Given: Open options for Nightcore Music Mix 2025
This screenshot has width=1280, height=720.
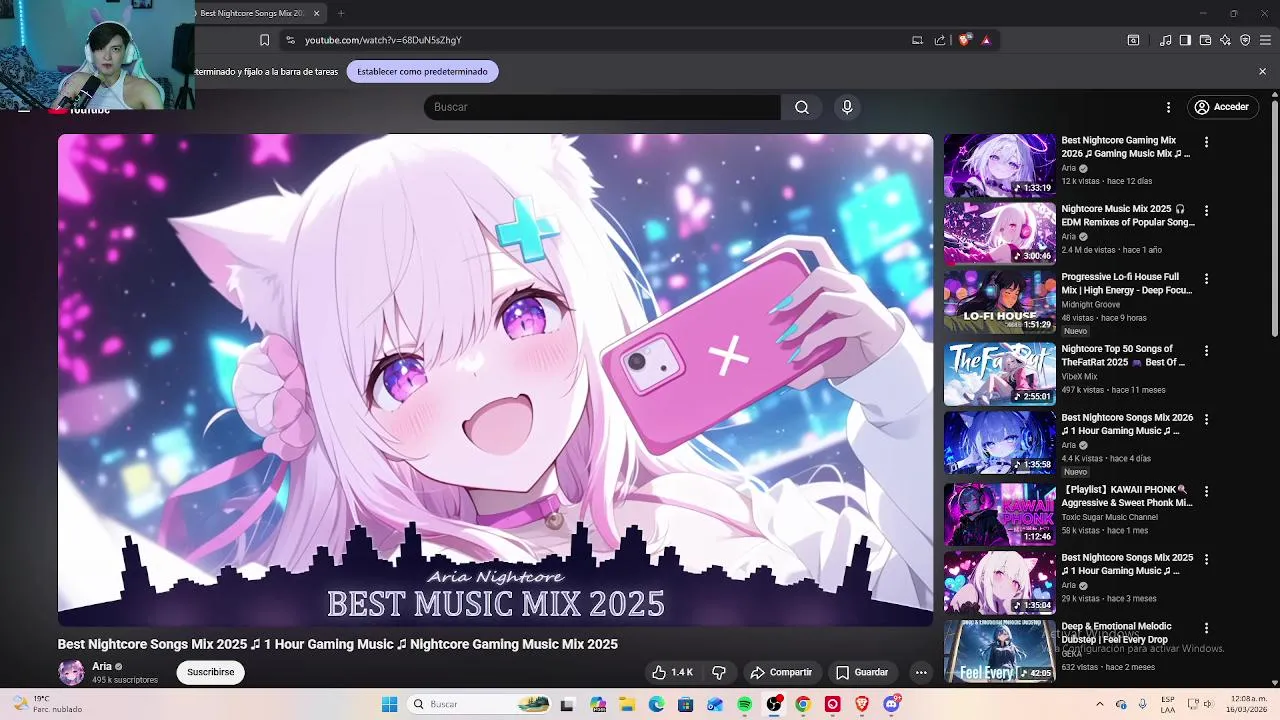Looking at the screenshot, I should tap(1206, 211).
